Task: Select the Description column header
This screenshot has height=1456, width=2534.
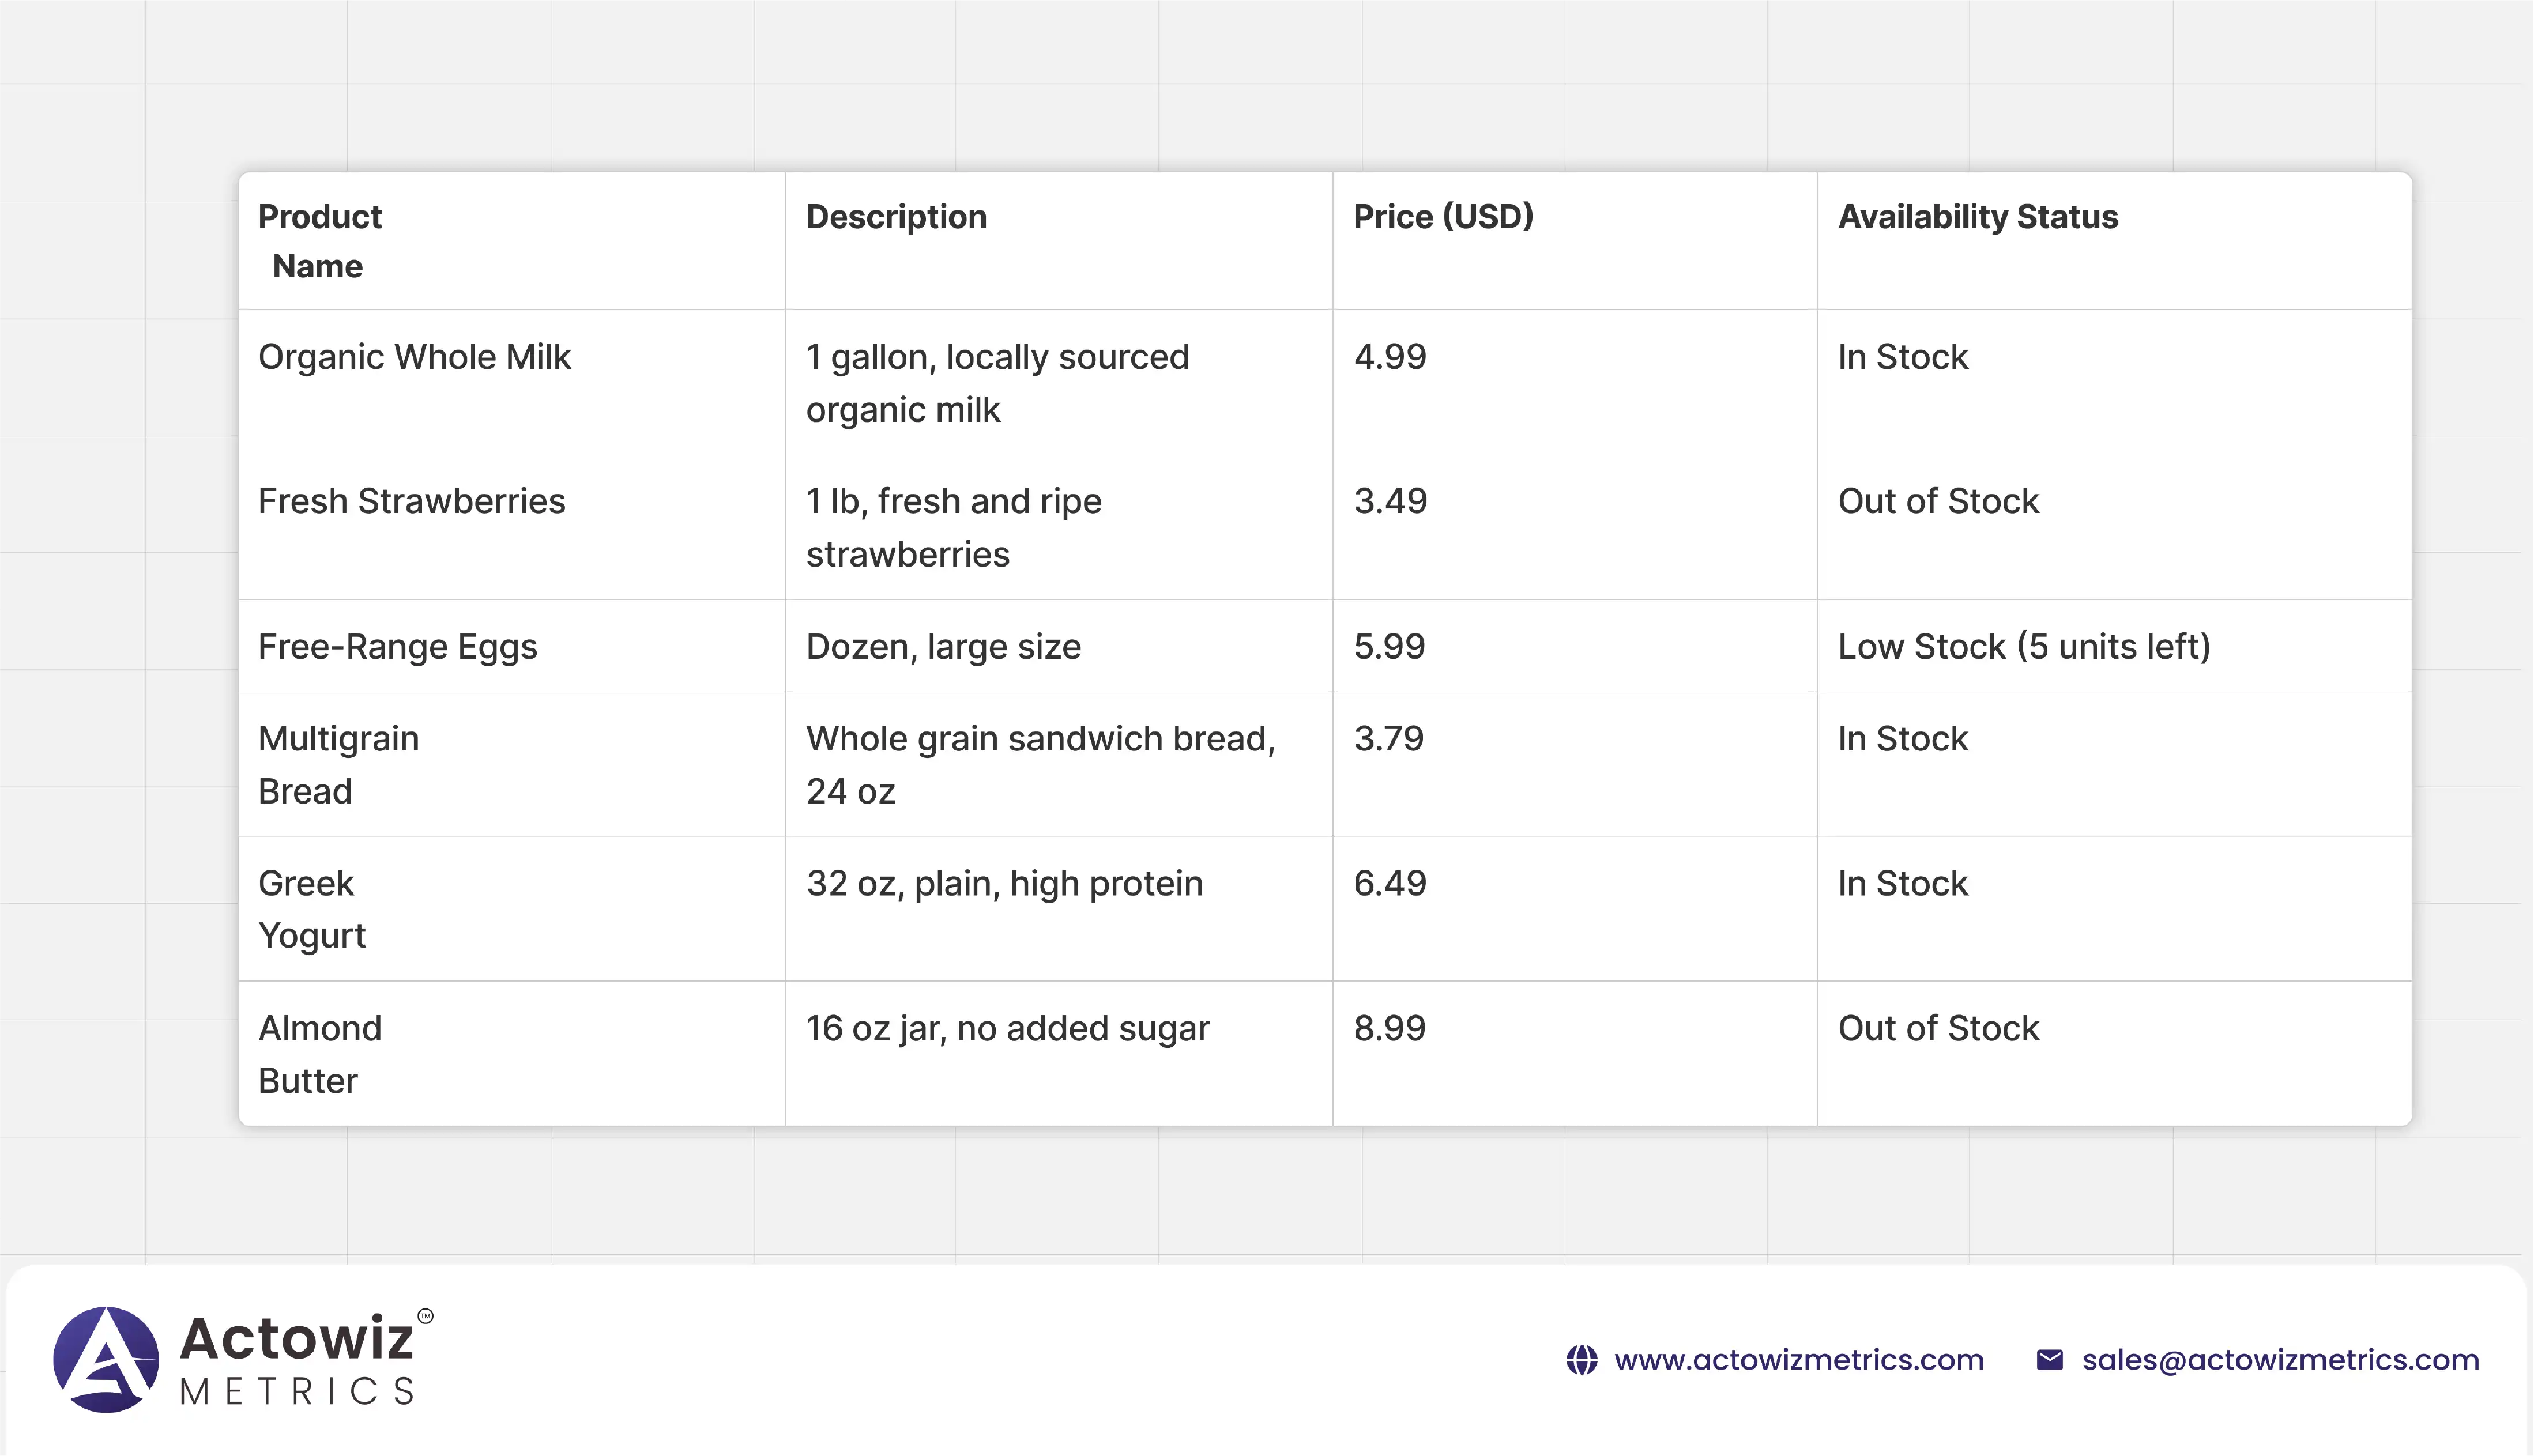Action: [896, 217]
